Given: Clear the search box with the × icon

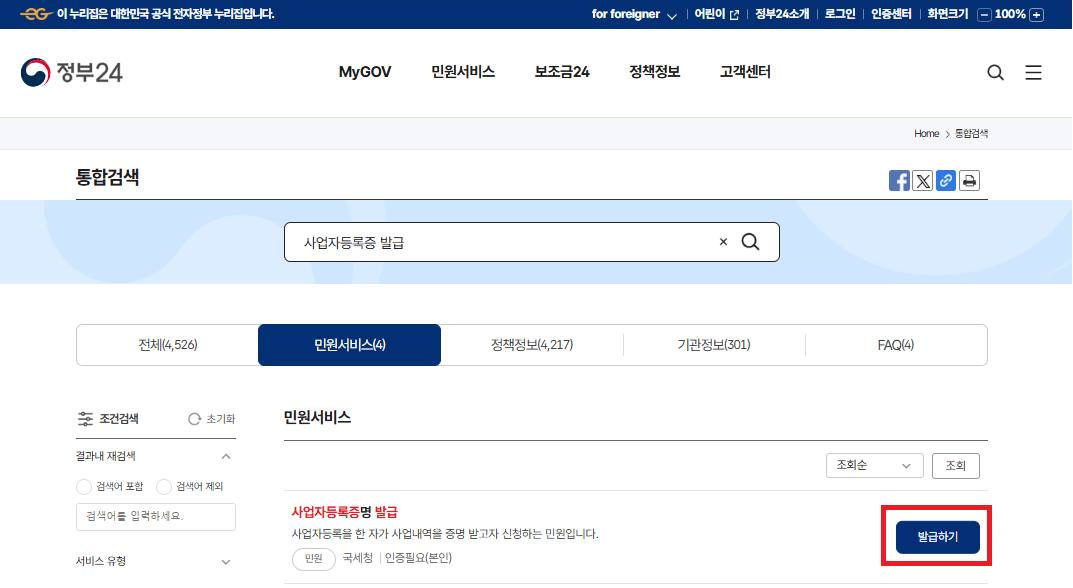Looking at the screenshot, I should (x=723, y=241).
